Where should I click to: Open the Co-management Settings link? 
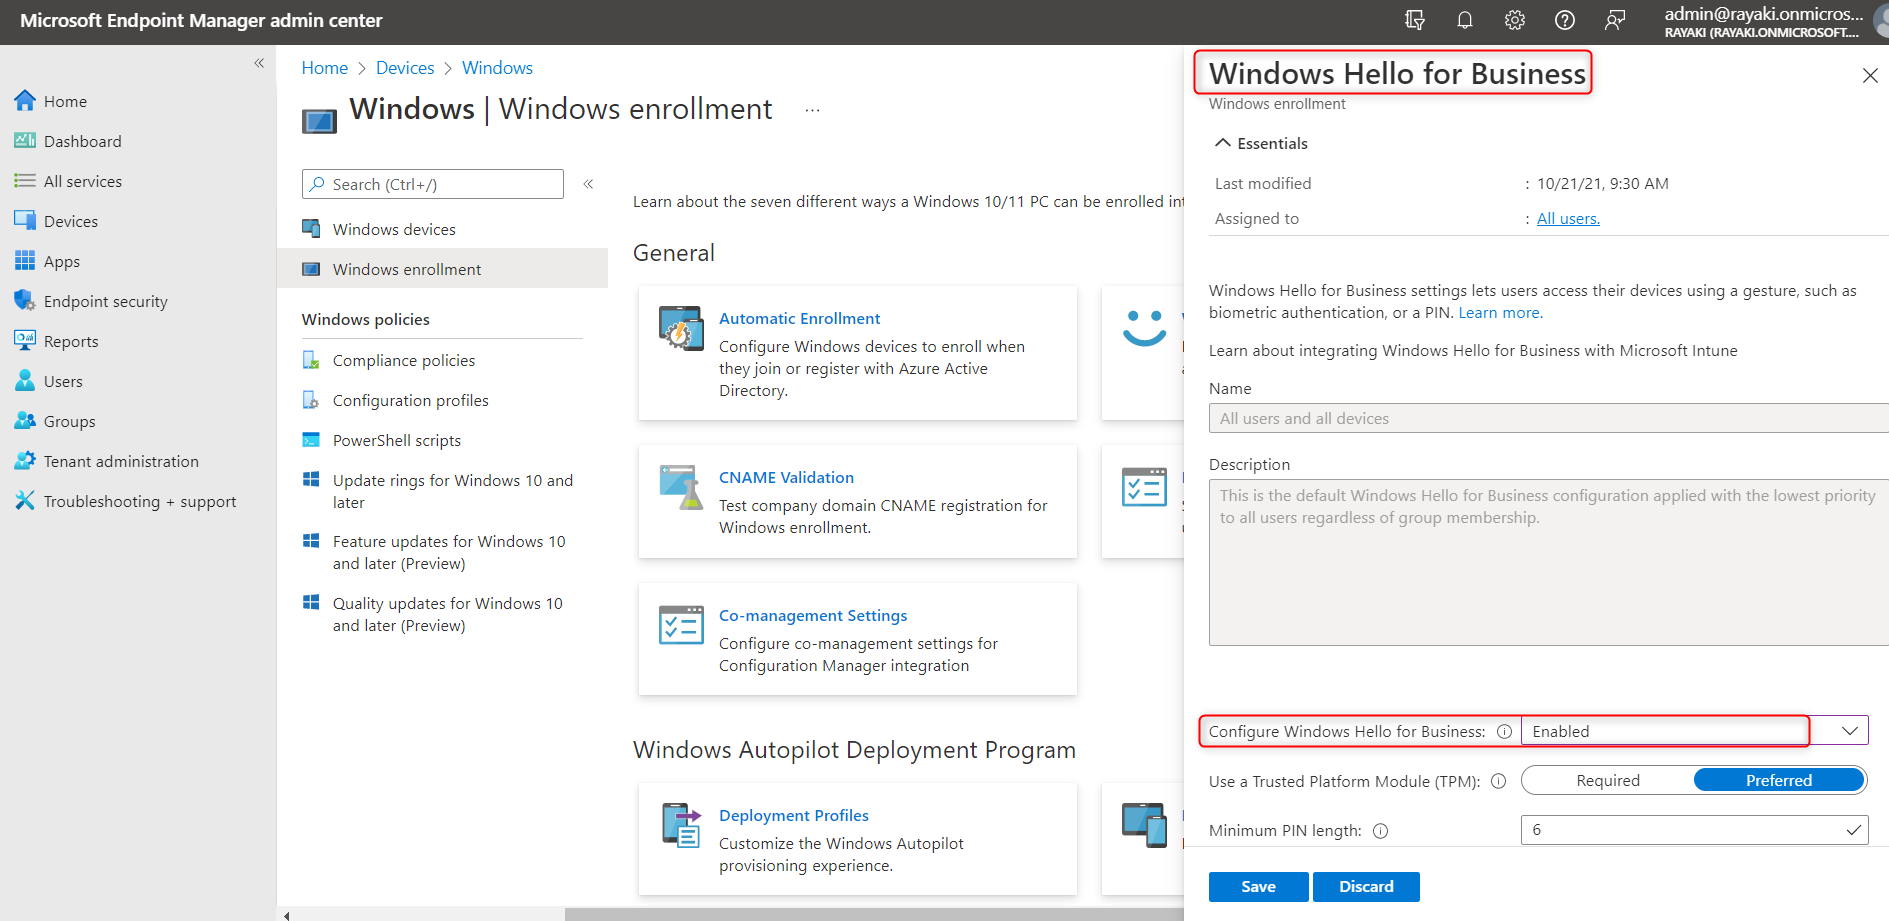point(813,615)
